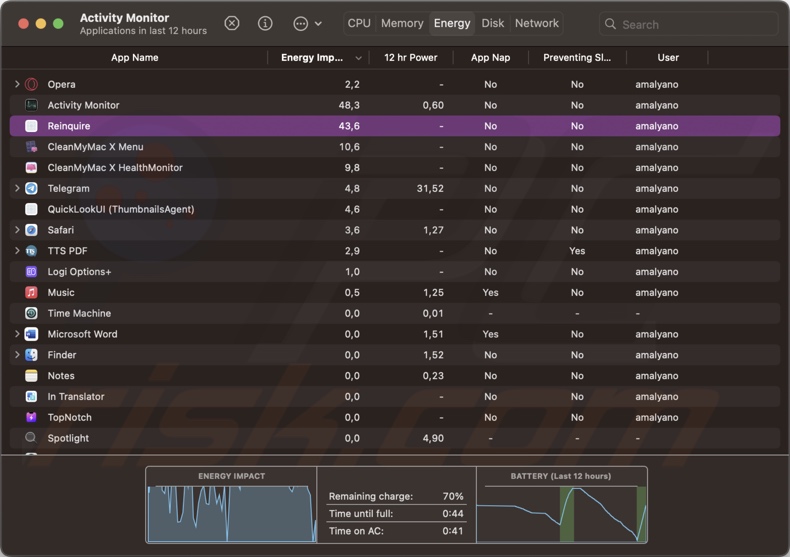Expand the Opera process group
Viewport: 790px width, 557px height.
[x=17, y=84]
